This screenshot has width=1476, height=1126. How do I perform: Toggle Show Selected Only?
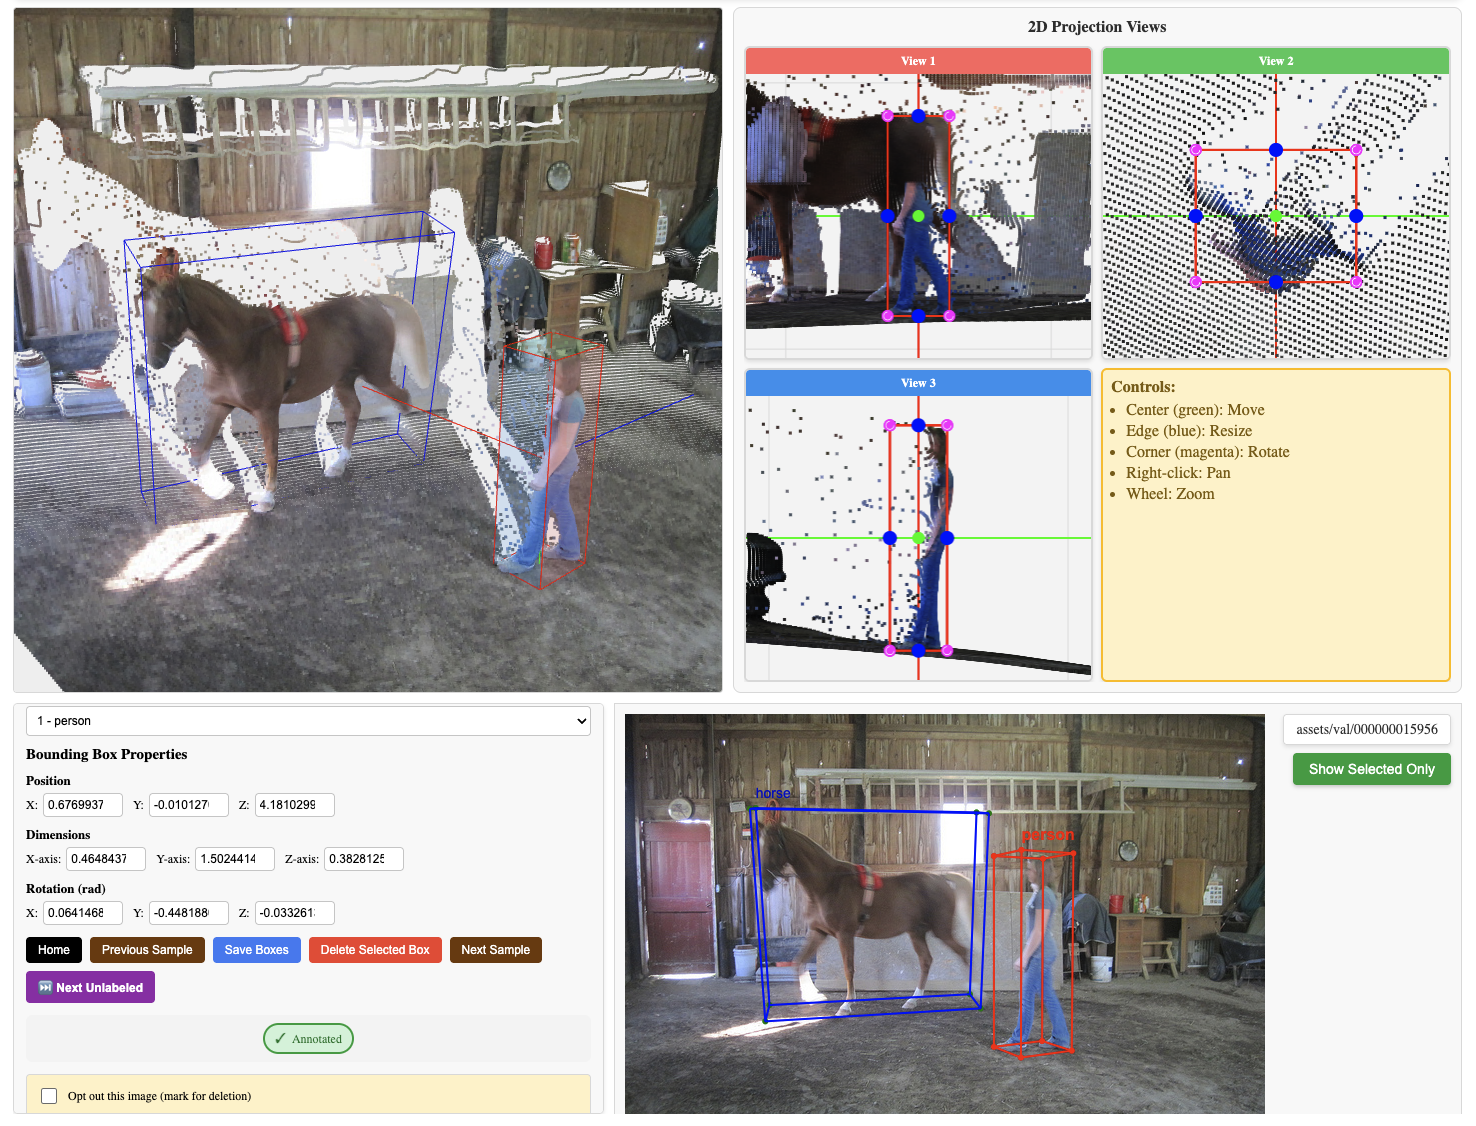(1371, 769)
